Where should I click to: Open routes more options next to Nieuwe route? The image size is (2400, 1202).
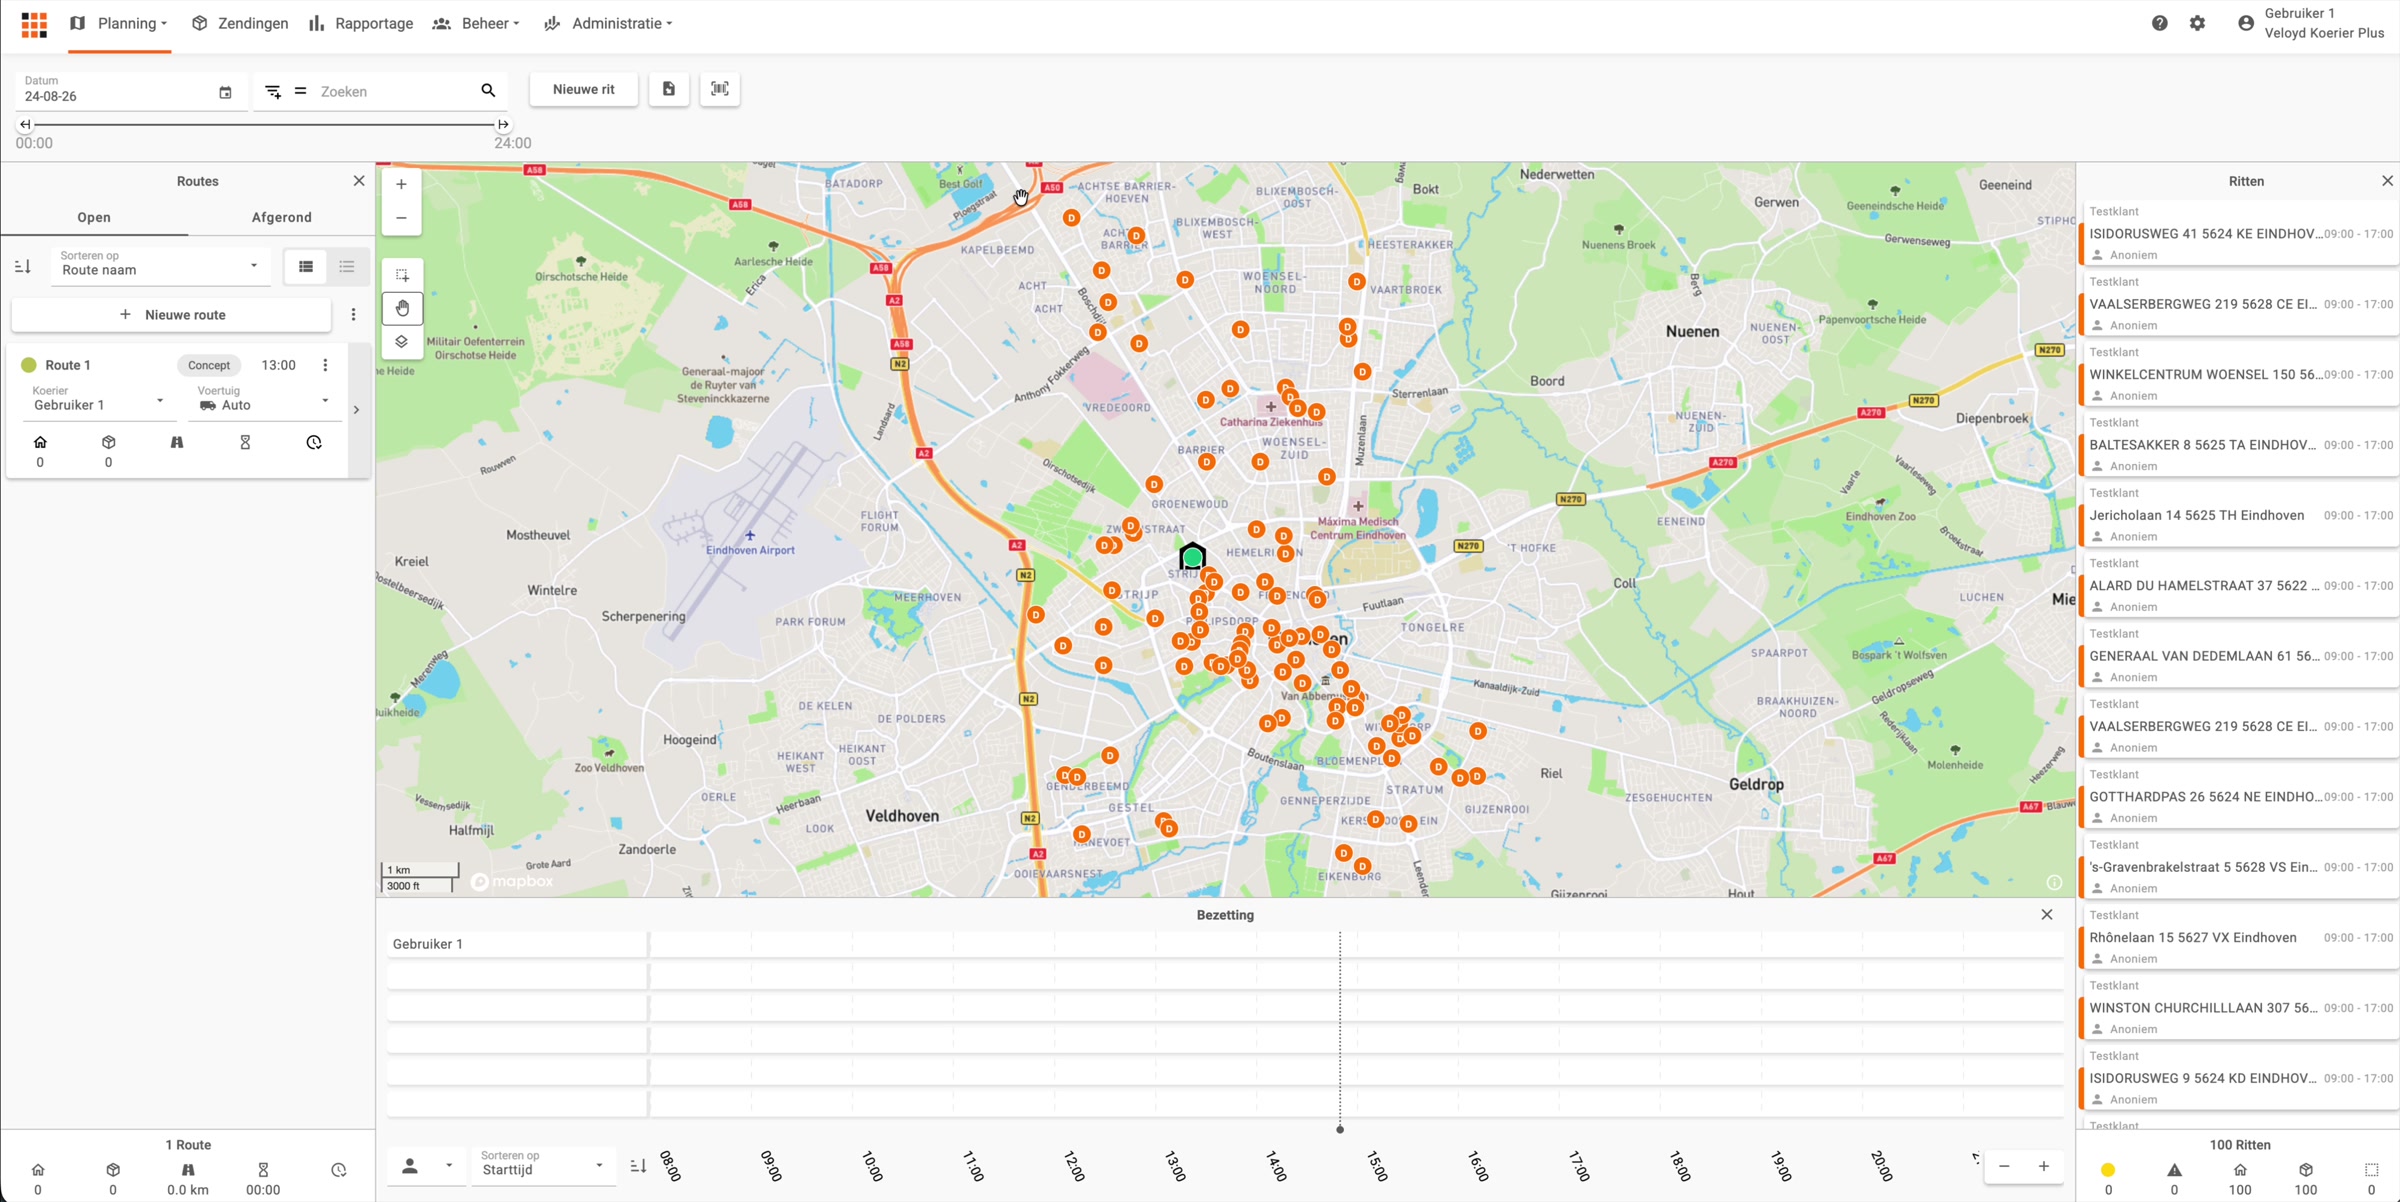point(353,314)
